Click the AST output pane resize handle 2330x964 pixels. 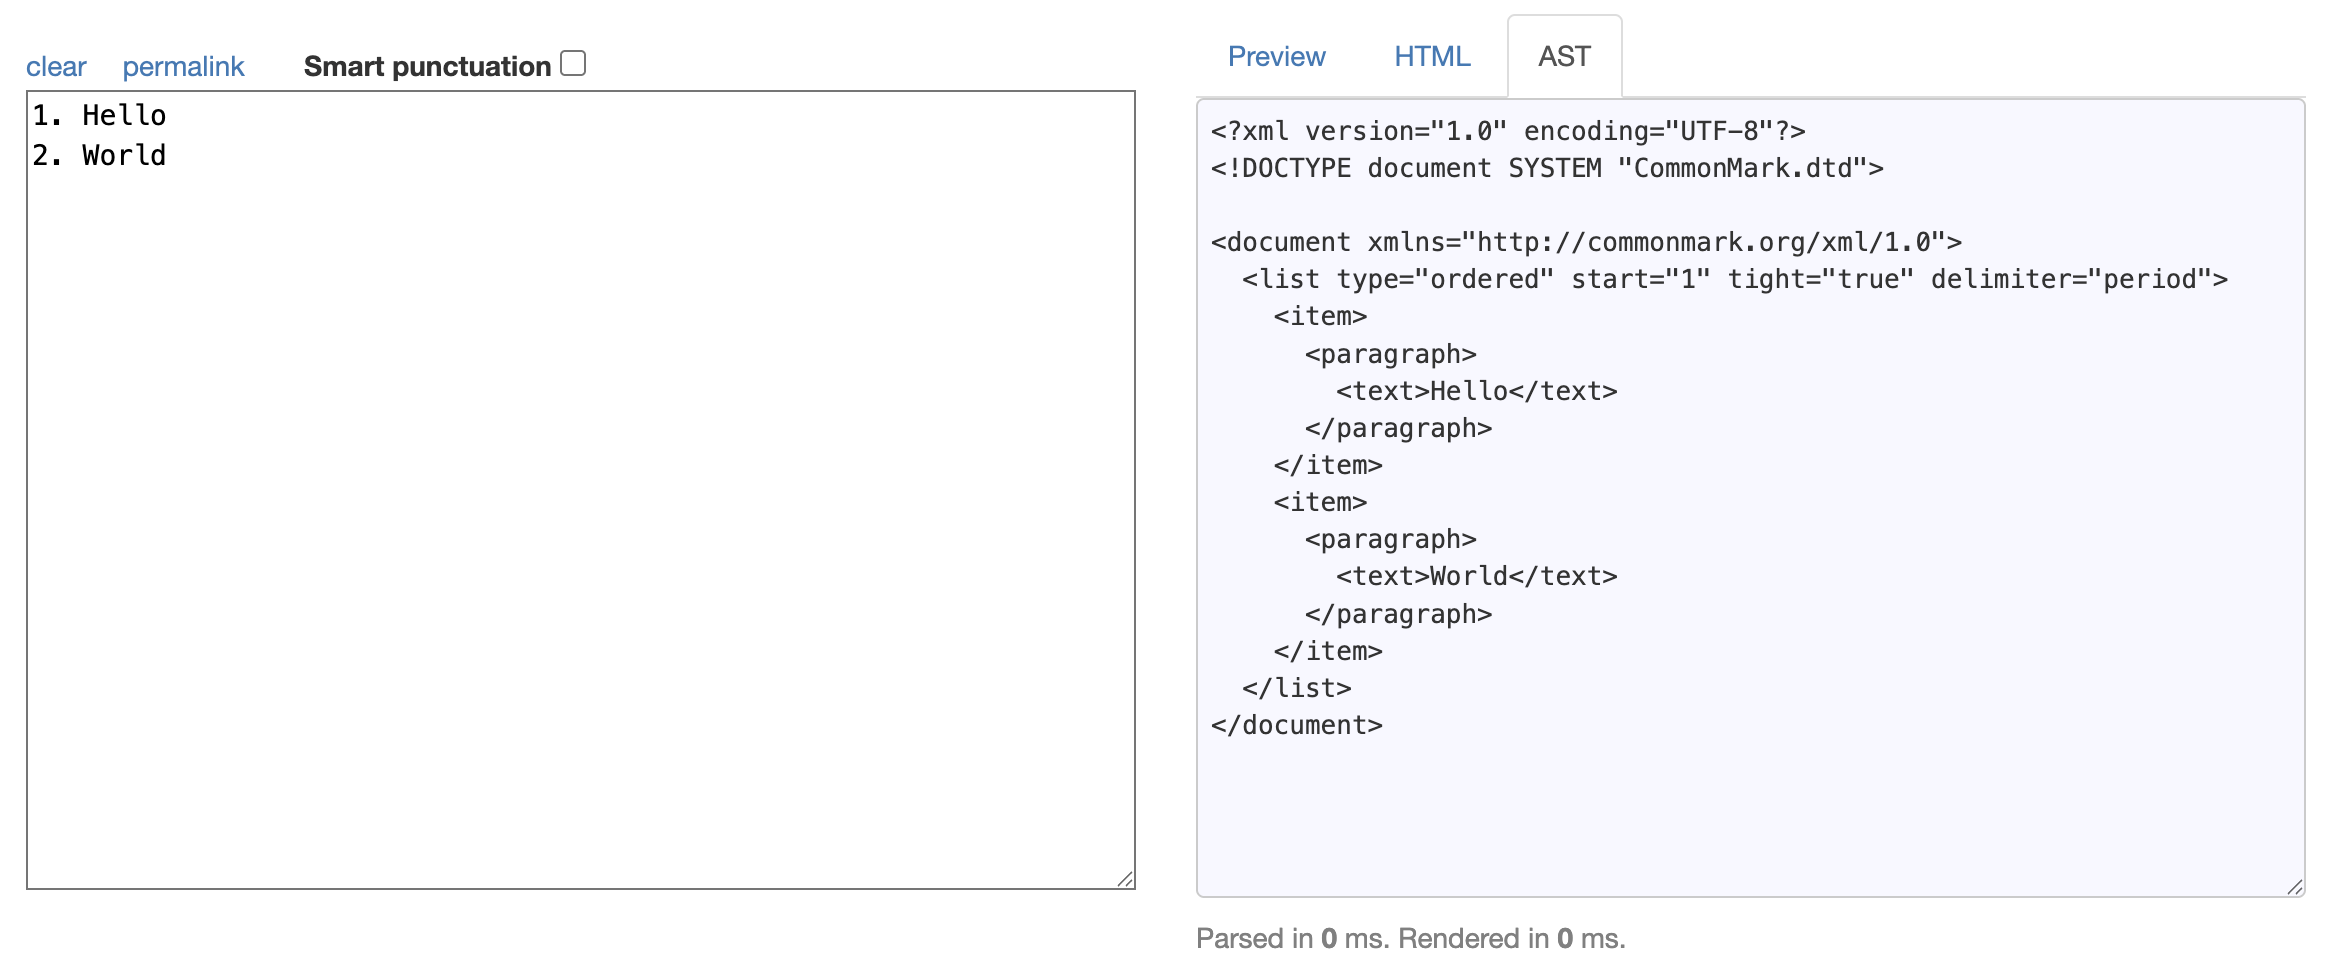click(x=2295, y=887)
